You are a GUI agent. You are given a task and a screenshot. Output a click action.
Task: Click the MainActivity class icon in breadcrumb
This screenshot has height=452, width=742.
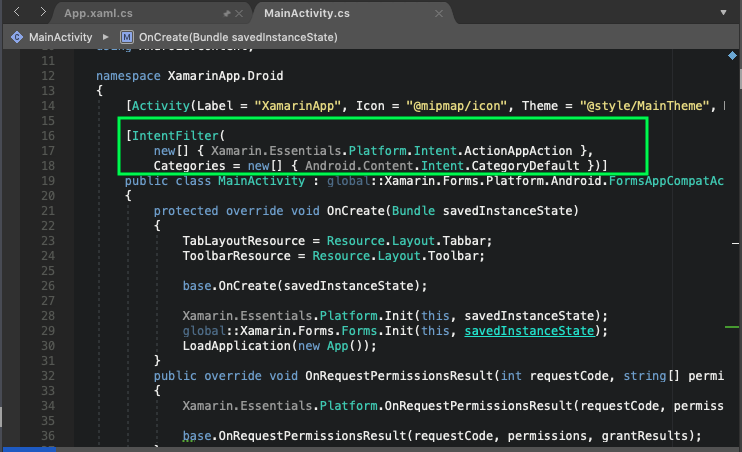16,37
